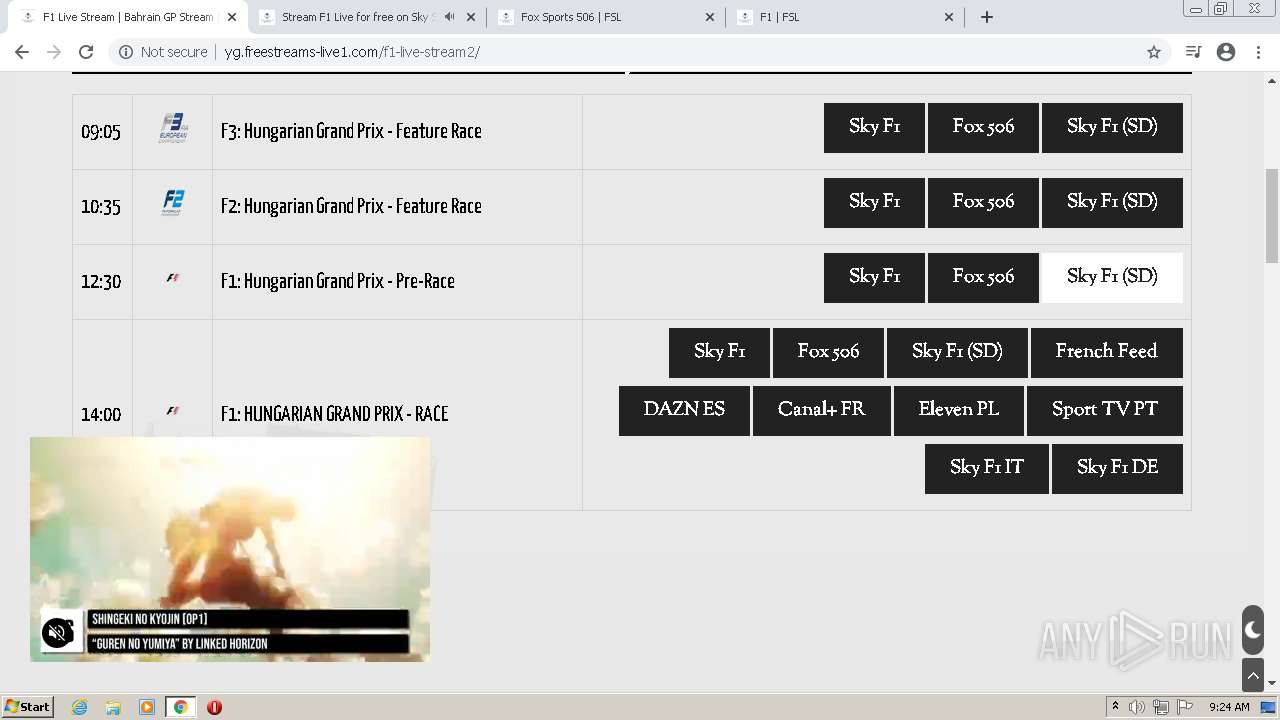The height and width of the screenshot is (720, 1280).
Task: Open Fox 506 stream for F3 Feature Race
Action: [983, 127]
